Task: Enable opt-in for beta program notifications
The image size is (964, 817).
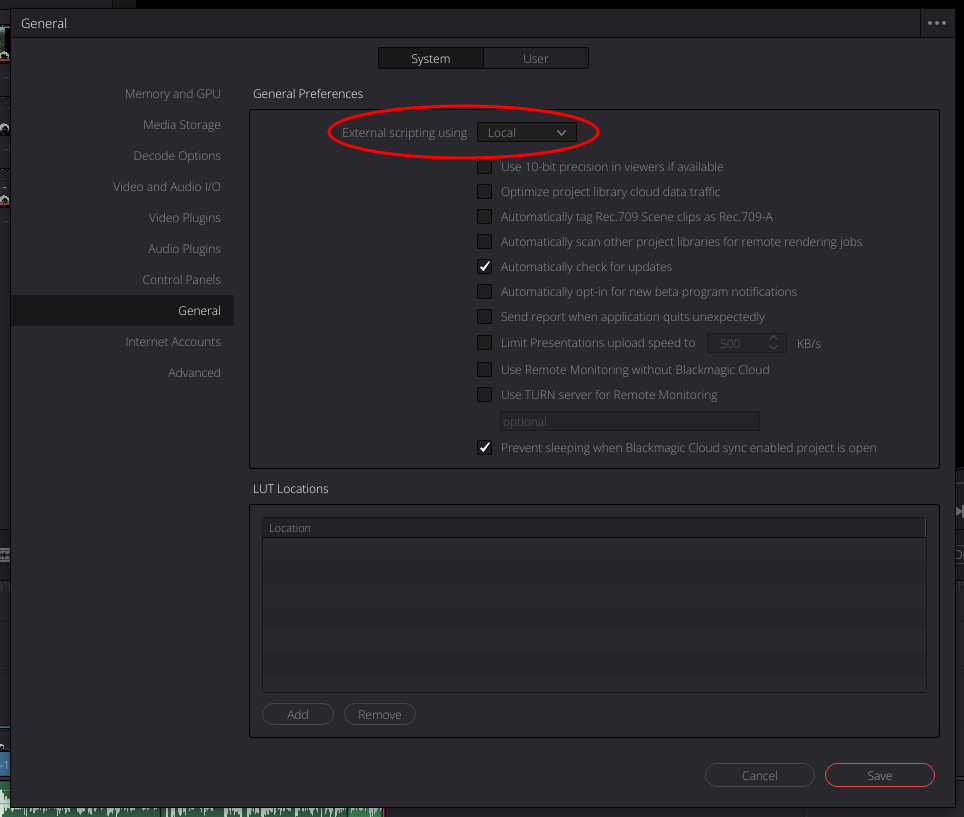Action: click(x=484, y=291)
